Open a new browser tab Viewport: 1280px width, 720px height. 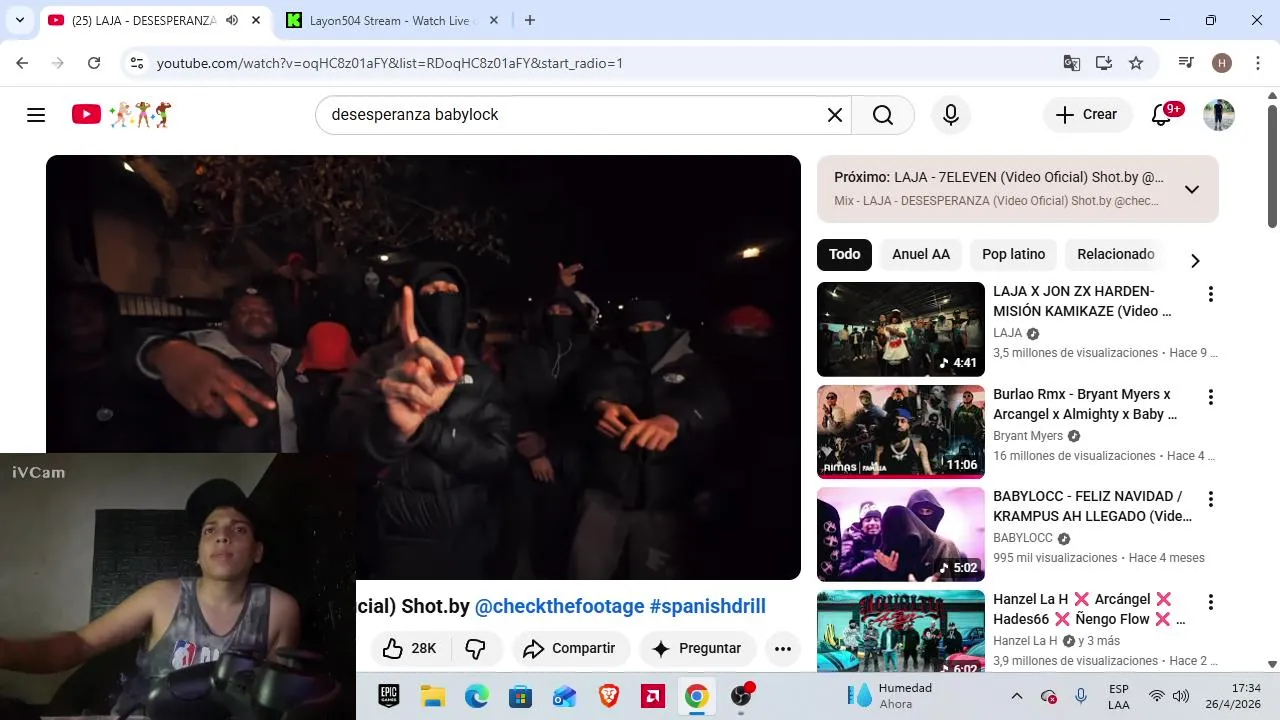coord(530,20)
